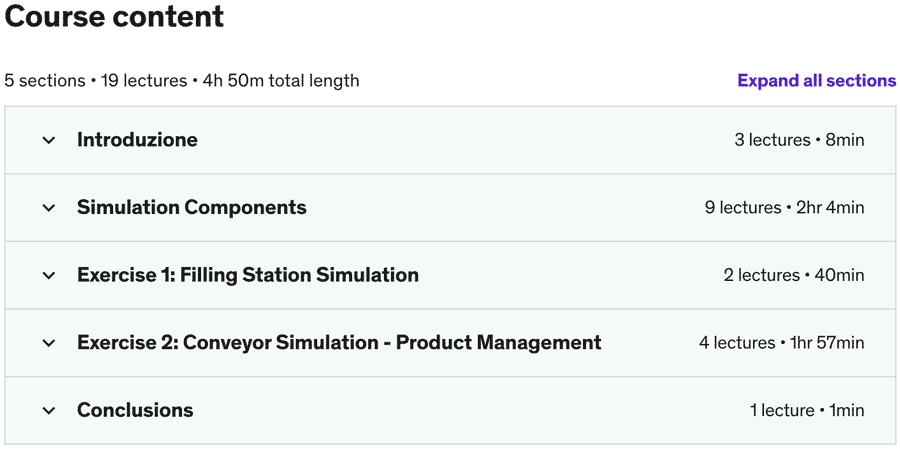
Task: Click the "5 sections" summary text
Action: 45,81
